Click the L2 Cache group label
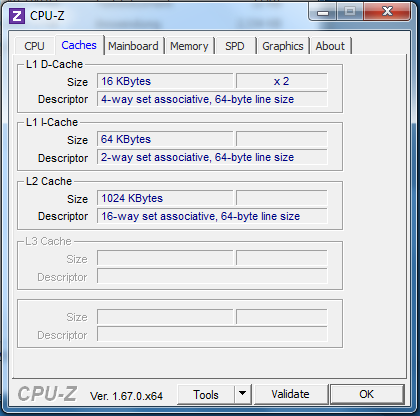420x416 pixels. [49, 181]
